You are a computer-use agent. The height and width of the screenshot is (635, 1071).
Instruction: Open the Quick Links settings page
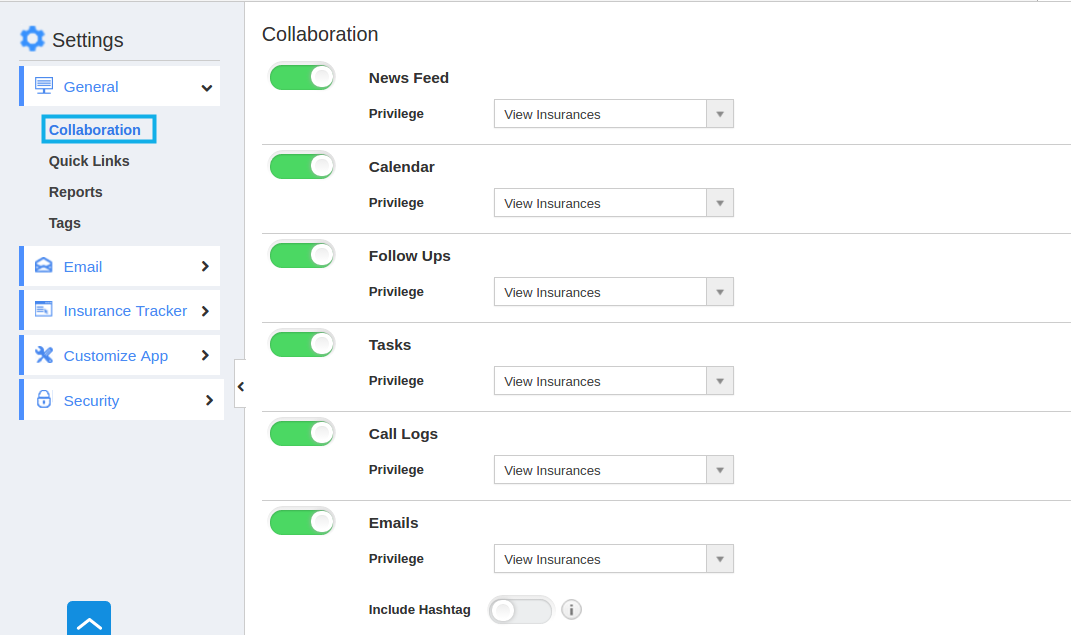89,161
